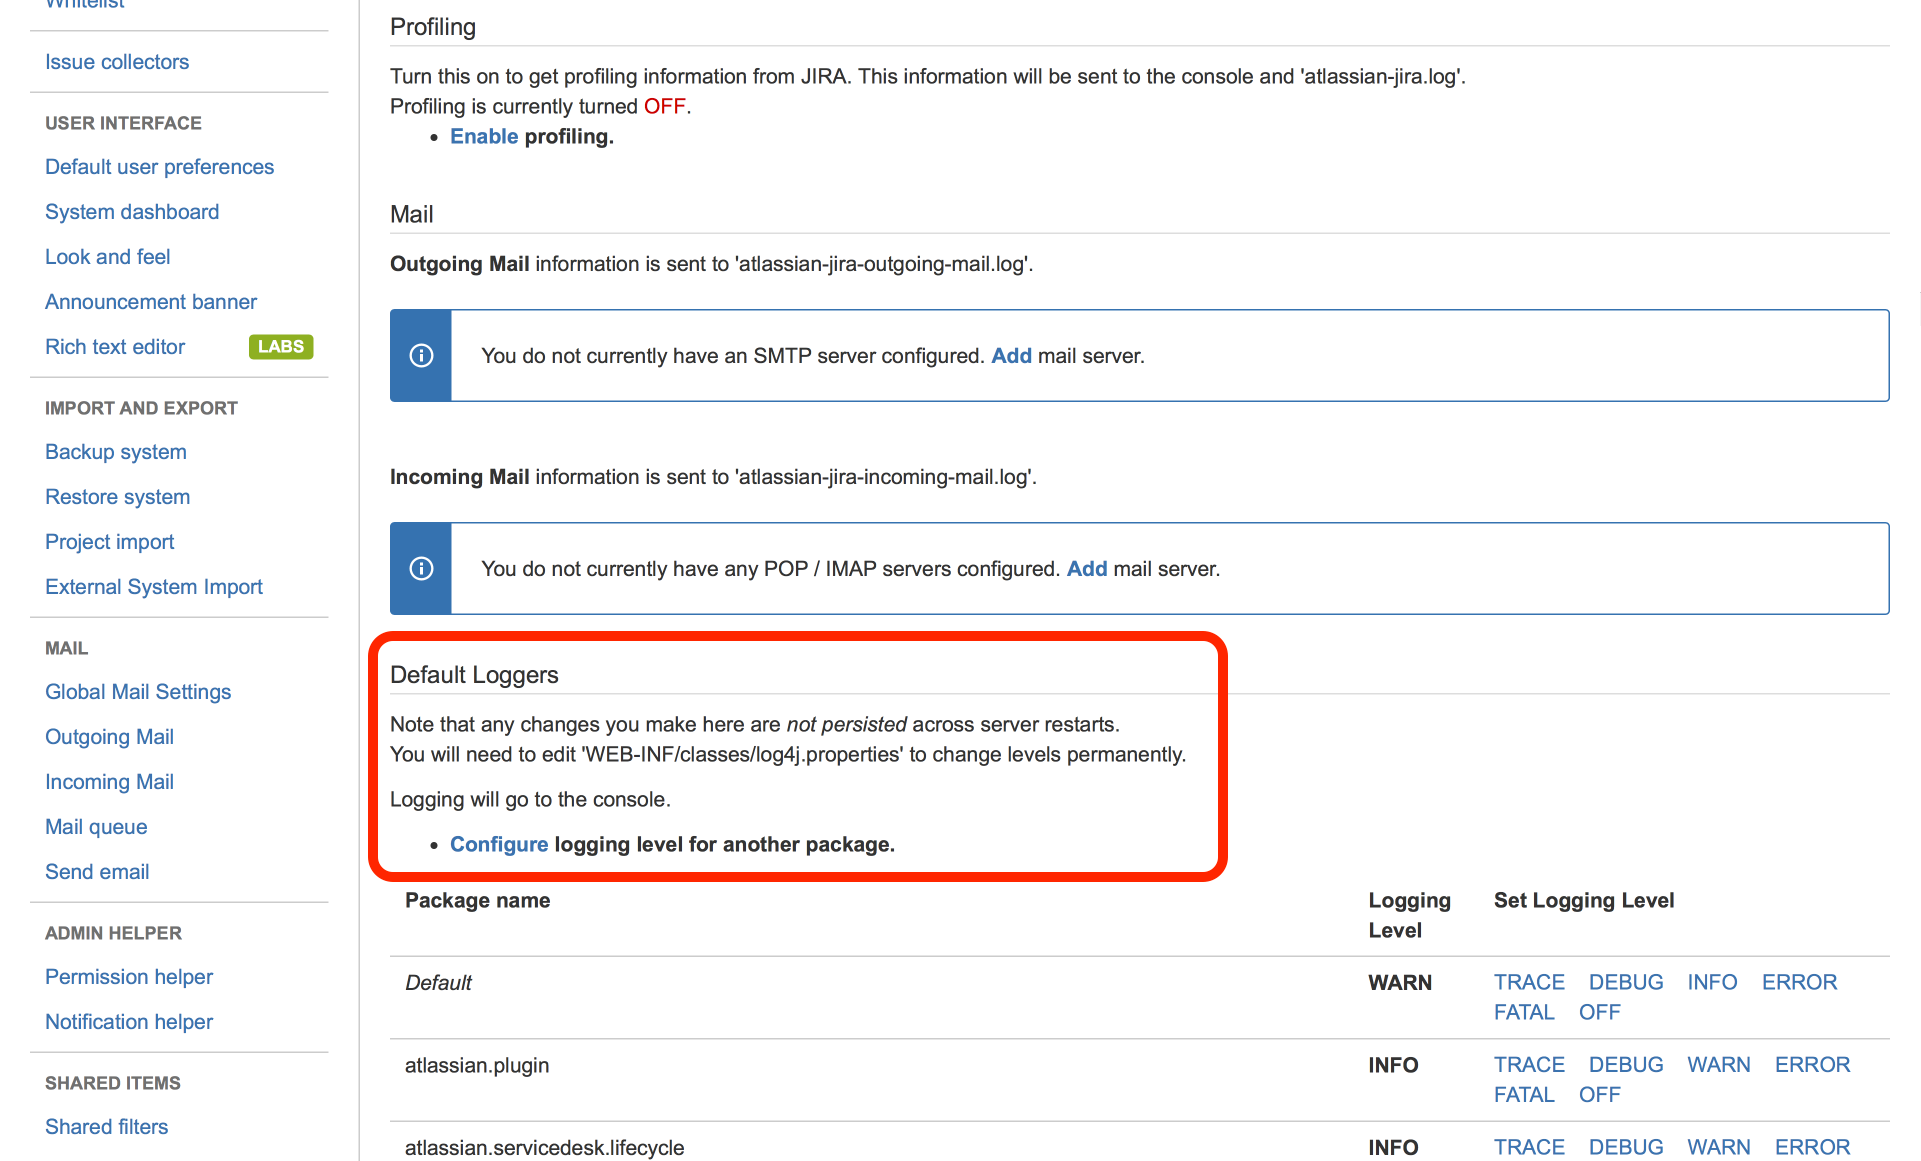
Task: Open the Backup system page
Action: (x=115, y=451)
